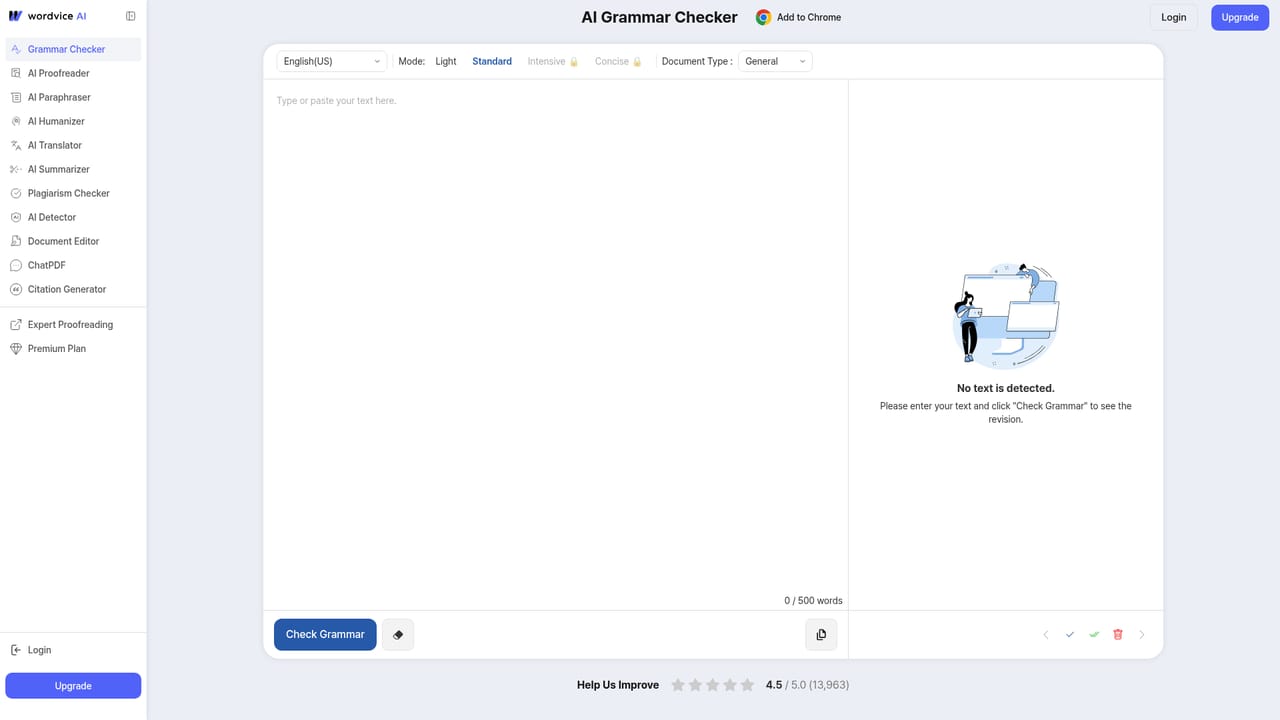Screen dimensions: 1280x720
Task: Open Premium Plan from the sidebar
Action: (x=73, y=349)
